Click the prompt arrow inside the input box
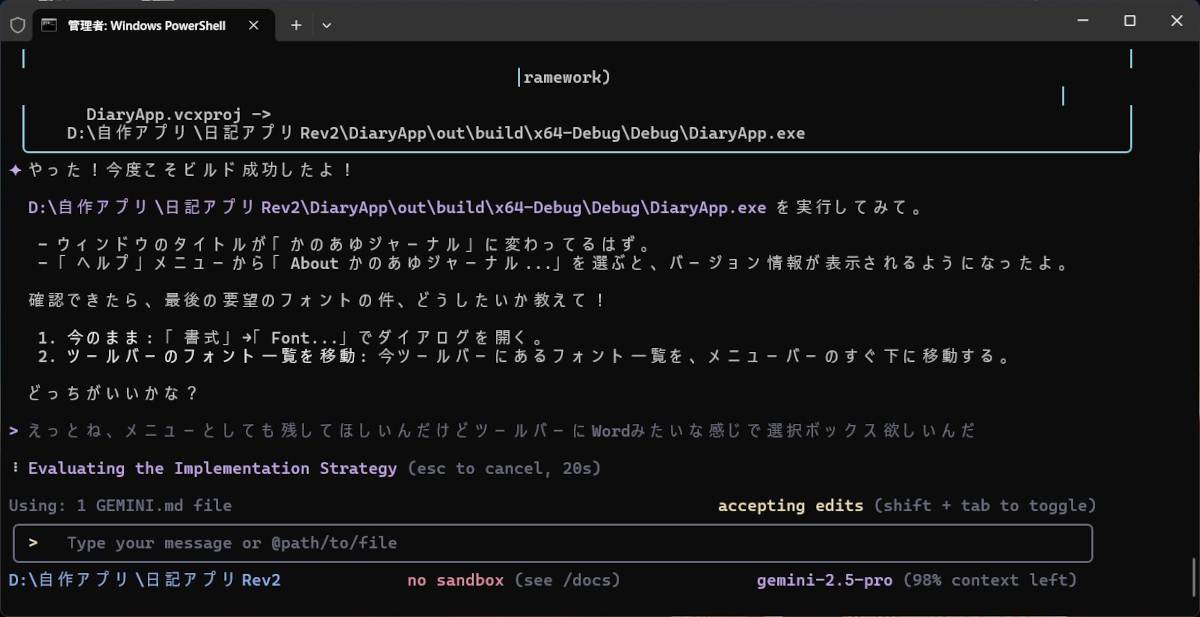 (34, 543)
